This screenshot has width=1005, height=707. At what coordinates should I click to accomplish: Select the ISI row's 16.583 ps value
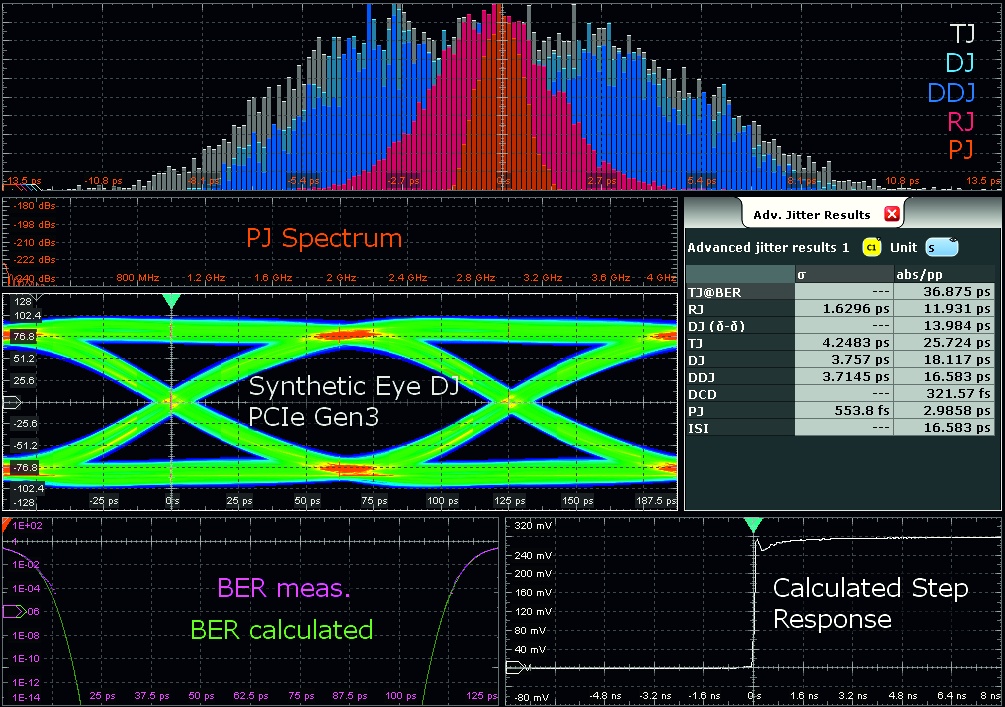[x=944, y=428]
